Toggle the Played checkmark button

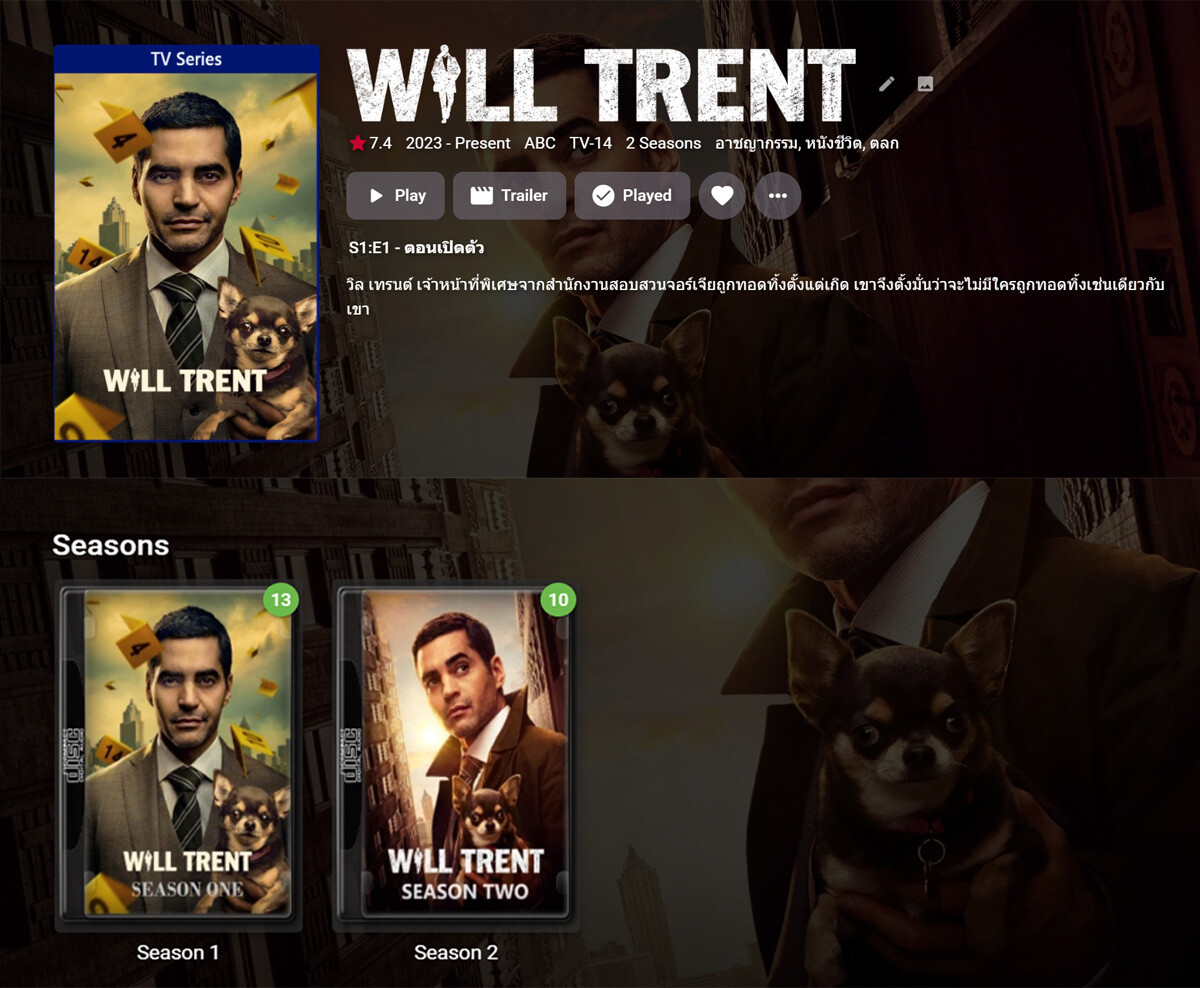[632, 196]
